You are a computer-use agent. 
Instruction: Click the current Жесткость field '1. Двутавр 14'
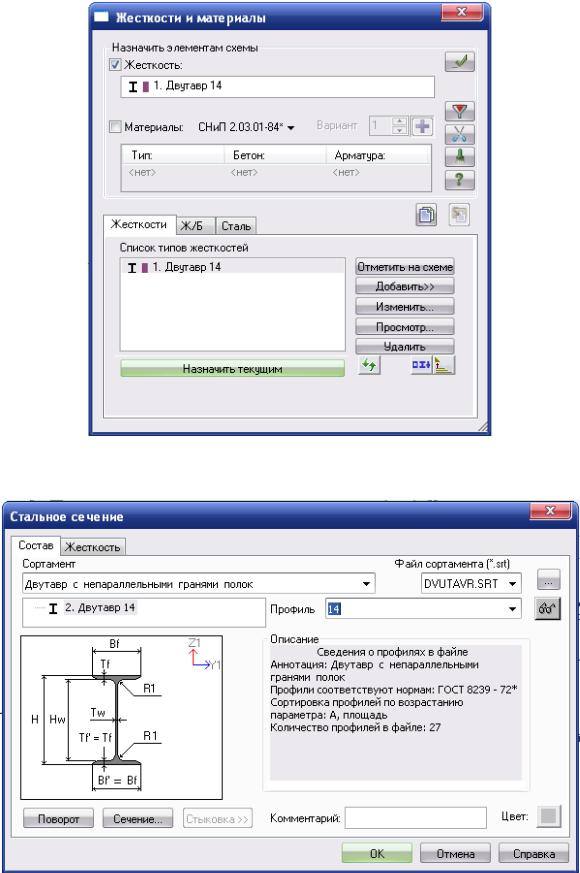point(277,86)
